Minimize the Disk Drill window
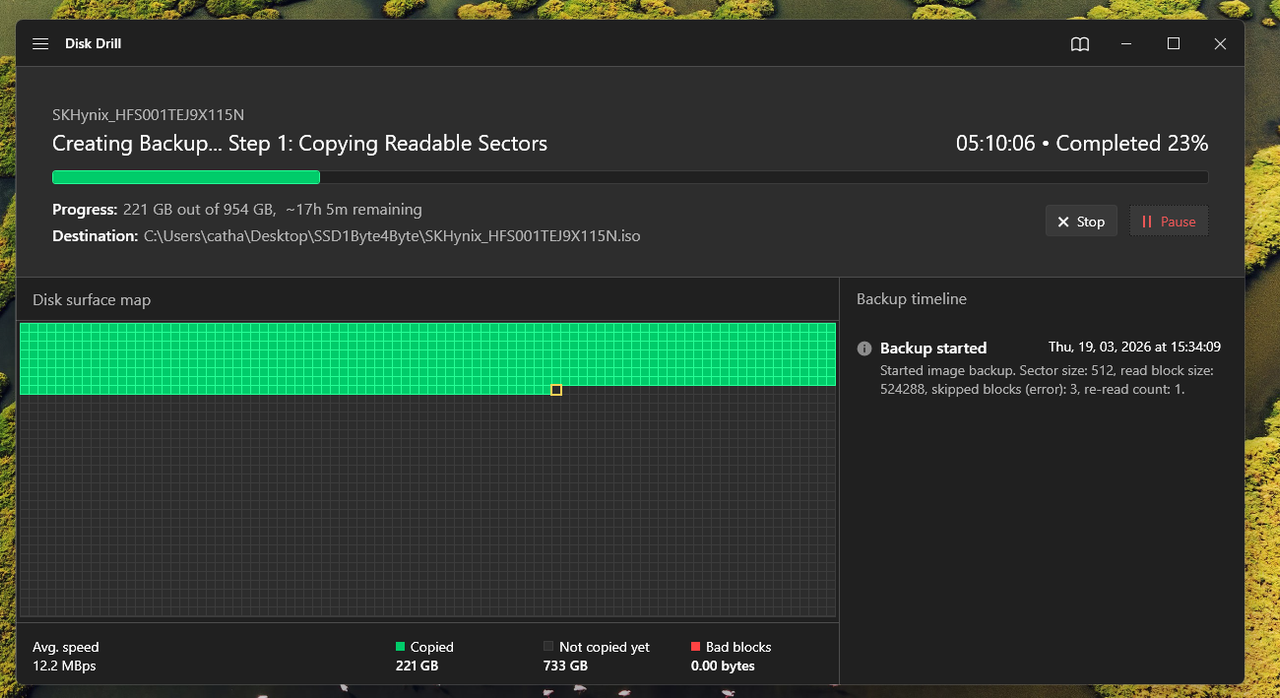 (x=1127, y=44)
